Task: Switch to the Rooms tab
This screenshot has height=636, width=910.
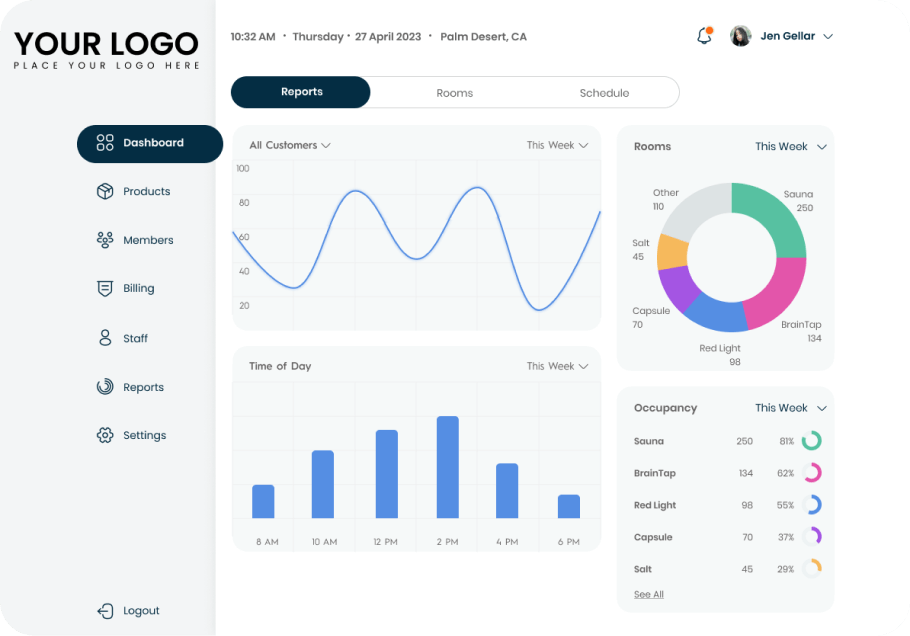Action: point(454,93)
